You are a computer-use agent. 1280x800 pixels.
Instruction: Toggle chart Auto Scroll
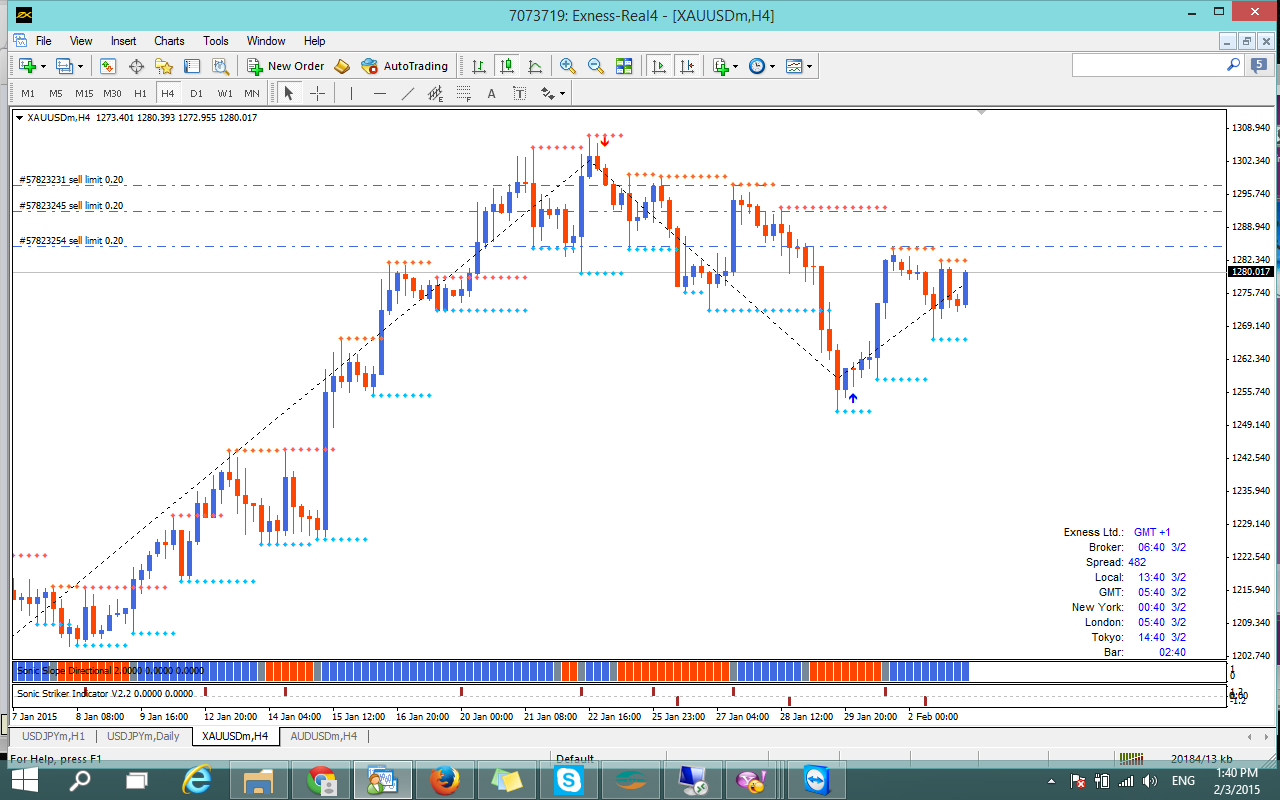659,66
